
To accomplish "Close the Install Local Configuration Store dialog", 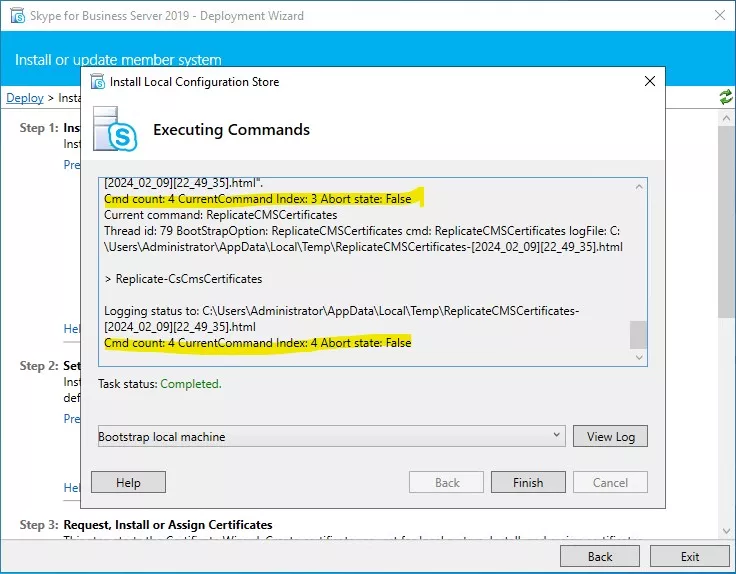I will [x=650, y=81].
